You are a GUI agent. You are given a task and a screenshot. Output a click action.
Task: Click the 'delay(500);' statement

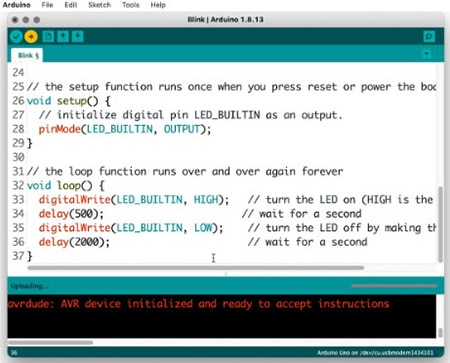(x=71, y=214)
